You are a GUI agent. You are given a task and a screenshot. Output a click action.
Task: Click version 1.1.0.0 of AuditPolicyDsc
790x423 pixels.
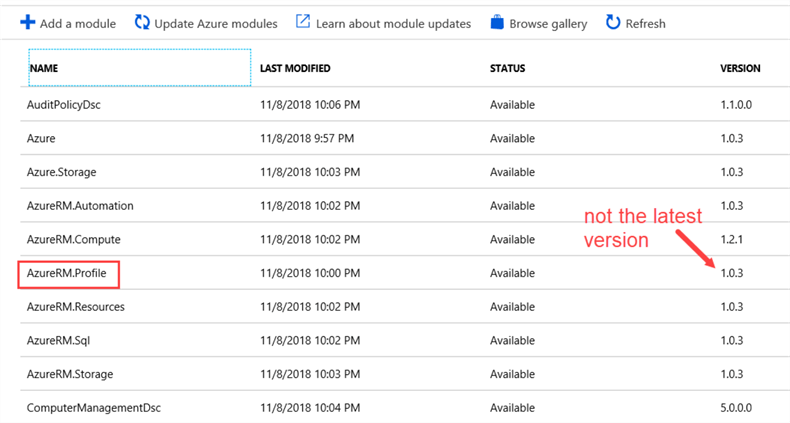pyautogui.click(x=736, y=105)
